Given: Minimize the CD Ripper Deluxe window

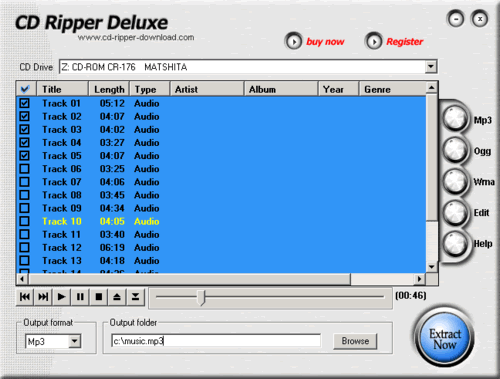Looking at the screenshot, I should [456, 19].
